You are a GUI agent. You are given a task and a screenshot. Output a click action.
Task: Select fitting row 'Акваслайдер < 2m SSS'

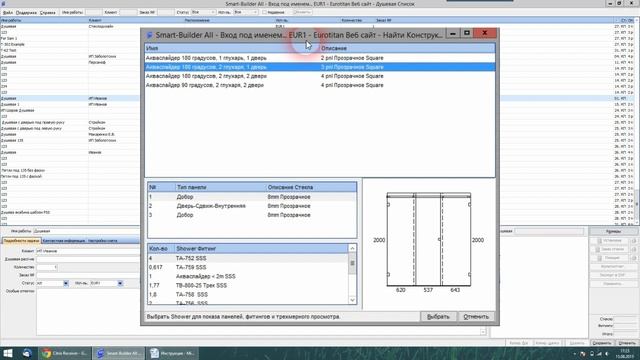click(x=248, y=276)
